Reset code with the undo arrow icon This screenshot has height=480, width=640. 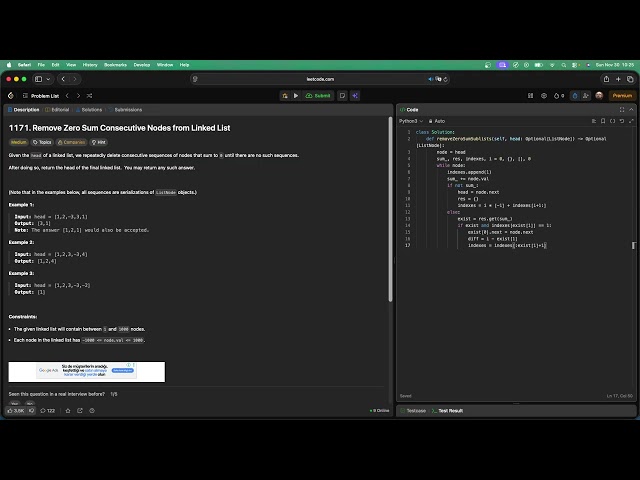coord(622,121)
